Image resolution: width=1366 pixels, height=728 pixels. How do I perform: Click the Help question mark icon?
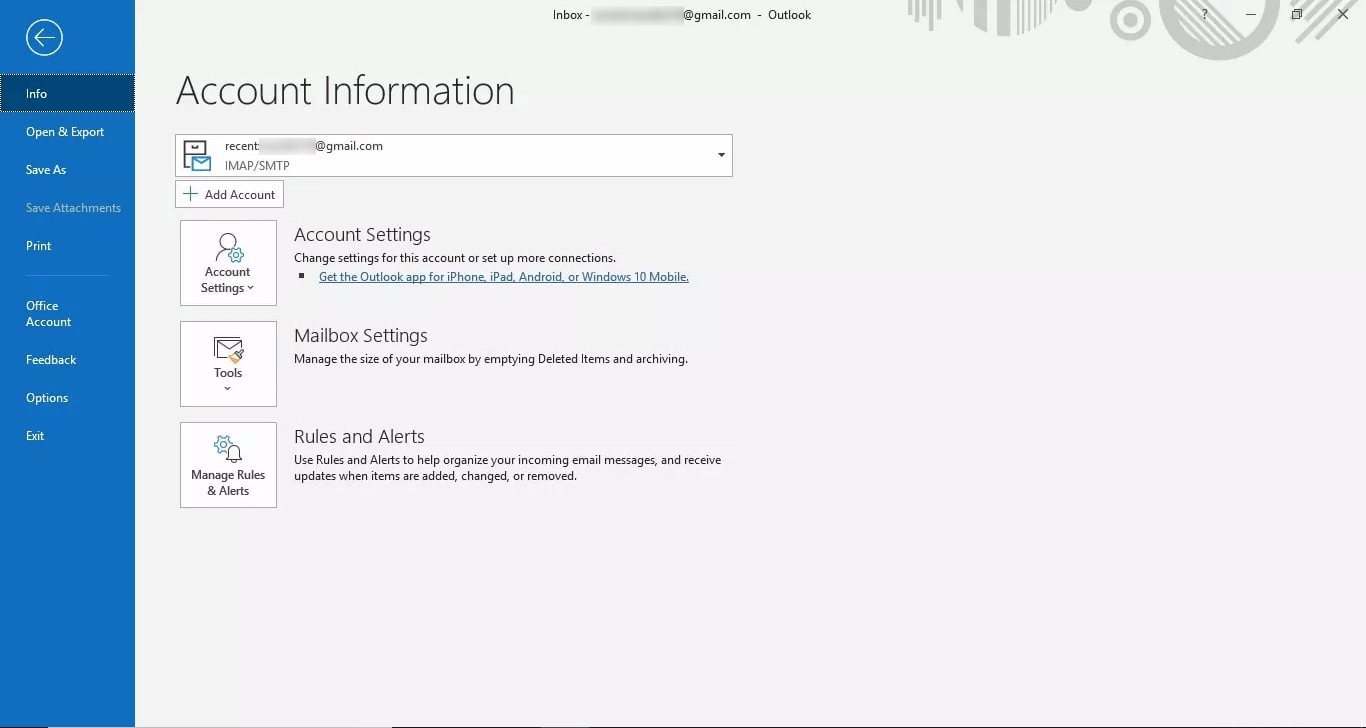point(1205,15)
